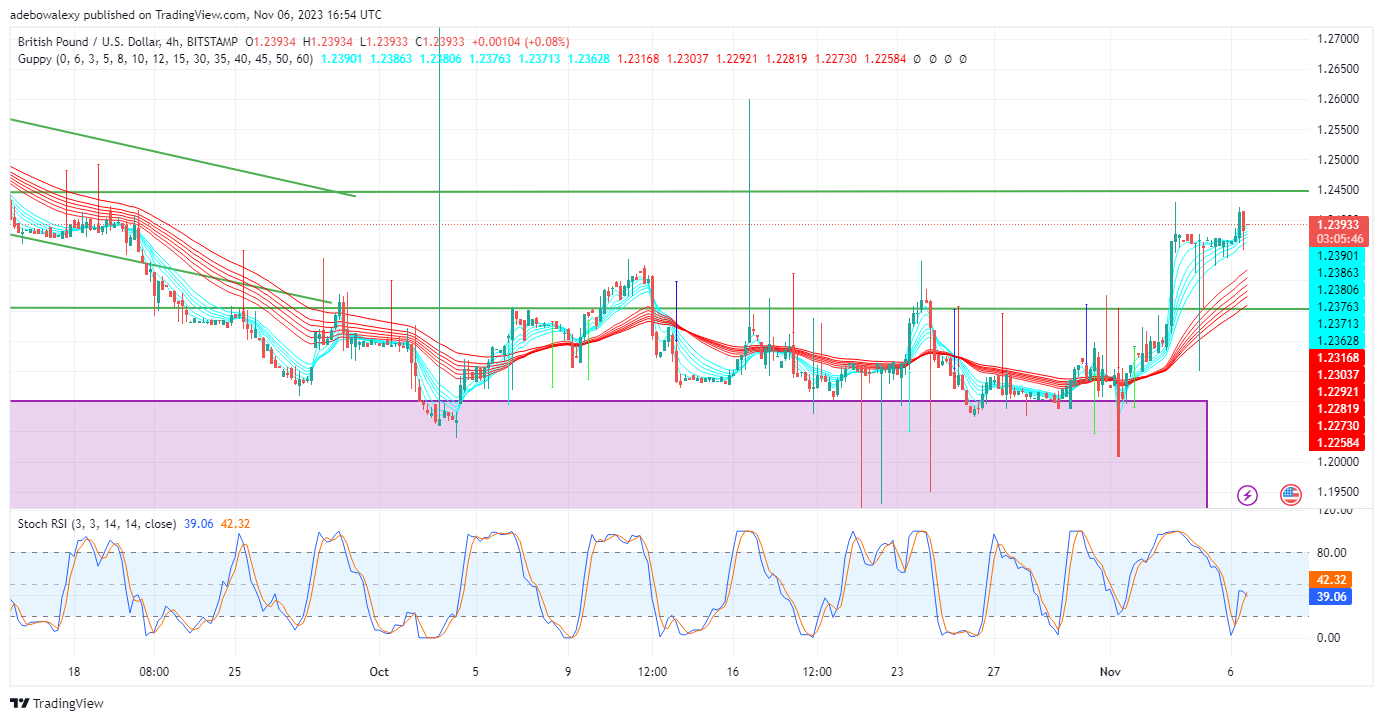Click the purple lightning bolt icon

tap(1247, 495)
